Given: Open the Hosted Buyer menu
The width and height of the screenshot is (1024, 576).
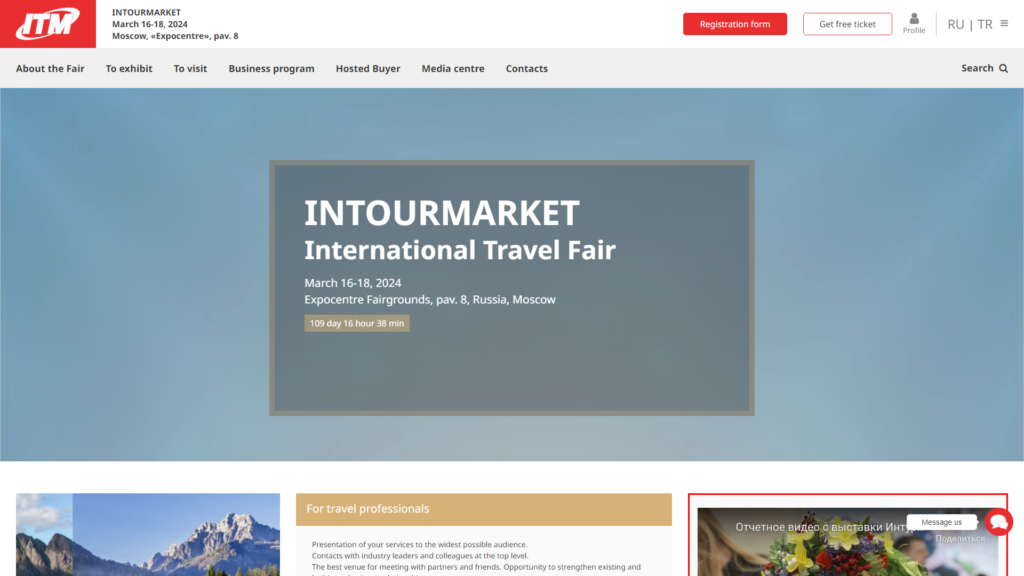Looking at the screenshot, I should coord(368,69).
